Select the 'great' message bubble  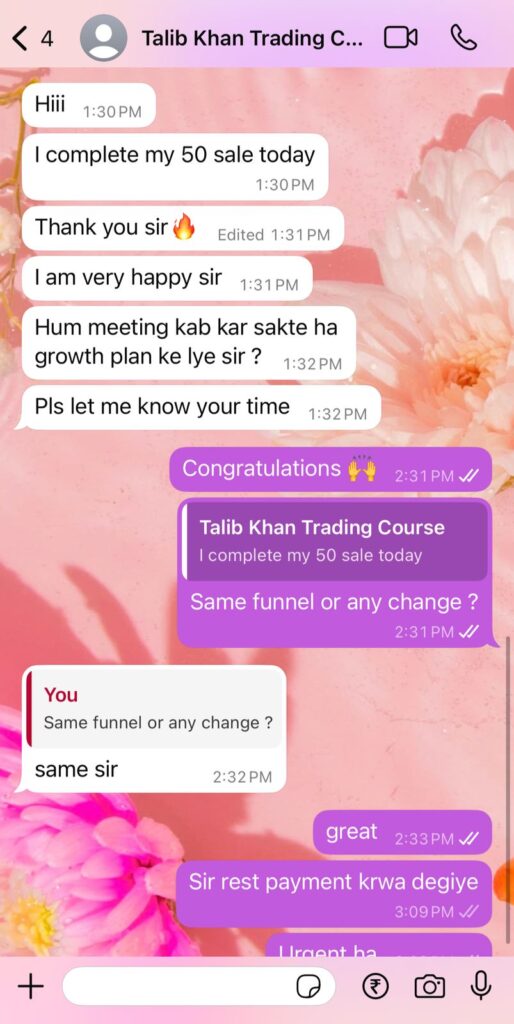[x=402, y=833]
